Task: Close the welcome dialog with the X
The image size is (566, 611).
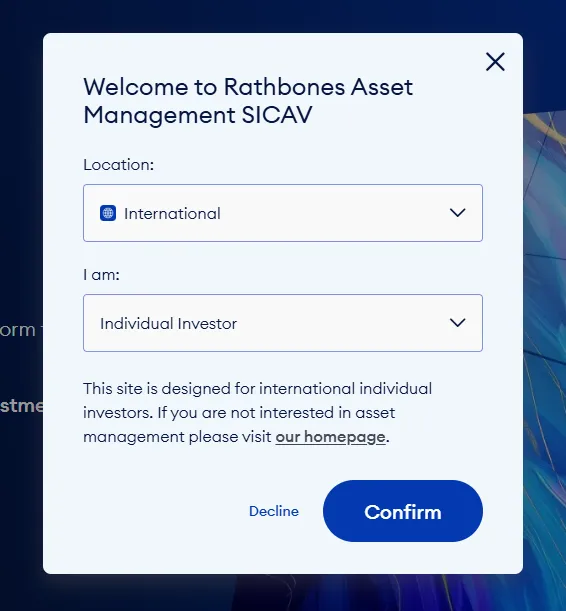Action: (x=495, y=62)
